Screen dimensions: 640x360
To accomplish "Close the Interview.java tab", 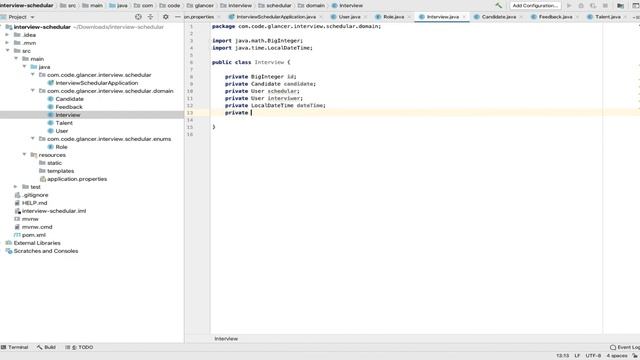I will click(x=464, y=17).
